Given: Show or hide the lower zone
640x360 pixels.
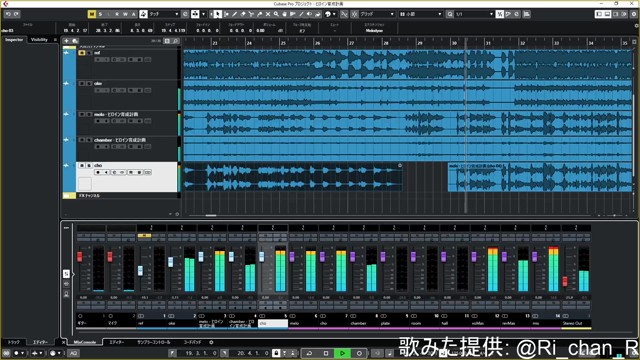Looking at the screenshot, I should tap(607, 14).
